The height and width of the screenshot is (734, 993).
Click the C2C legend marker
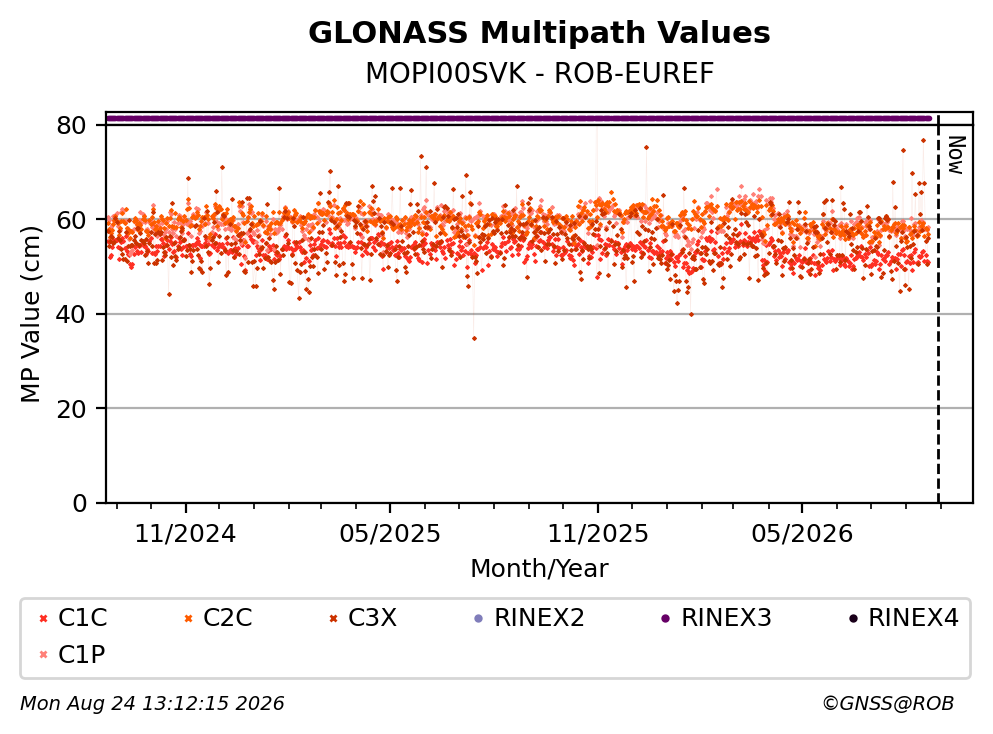tap(188, 619)
